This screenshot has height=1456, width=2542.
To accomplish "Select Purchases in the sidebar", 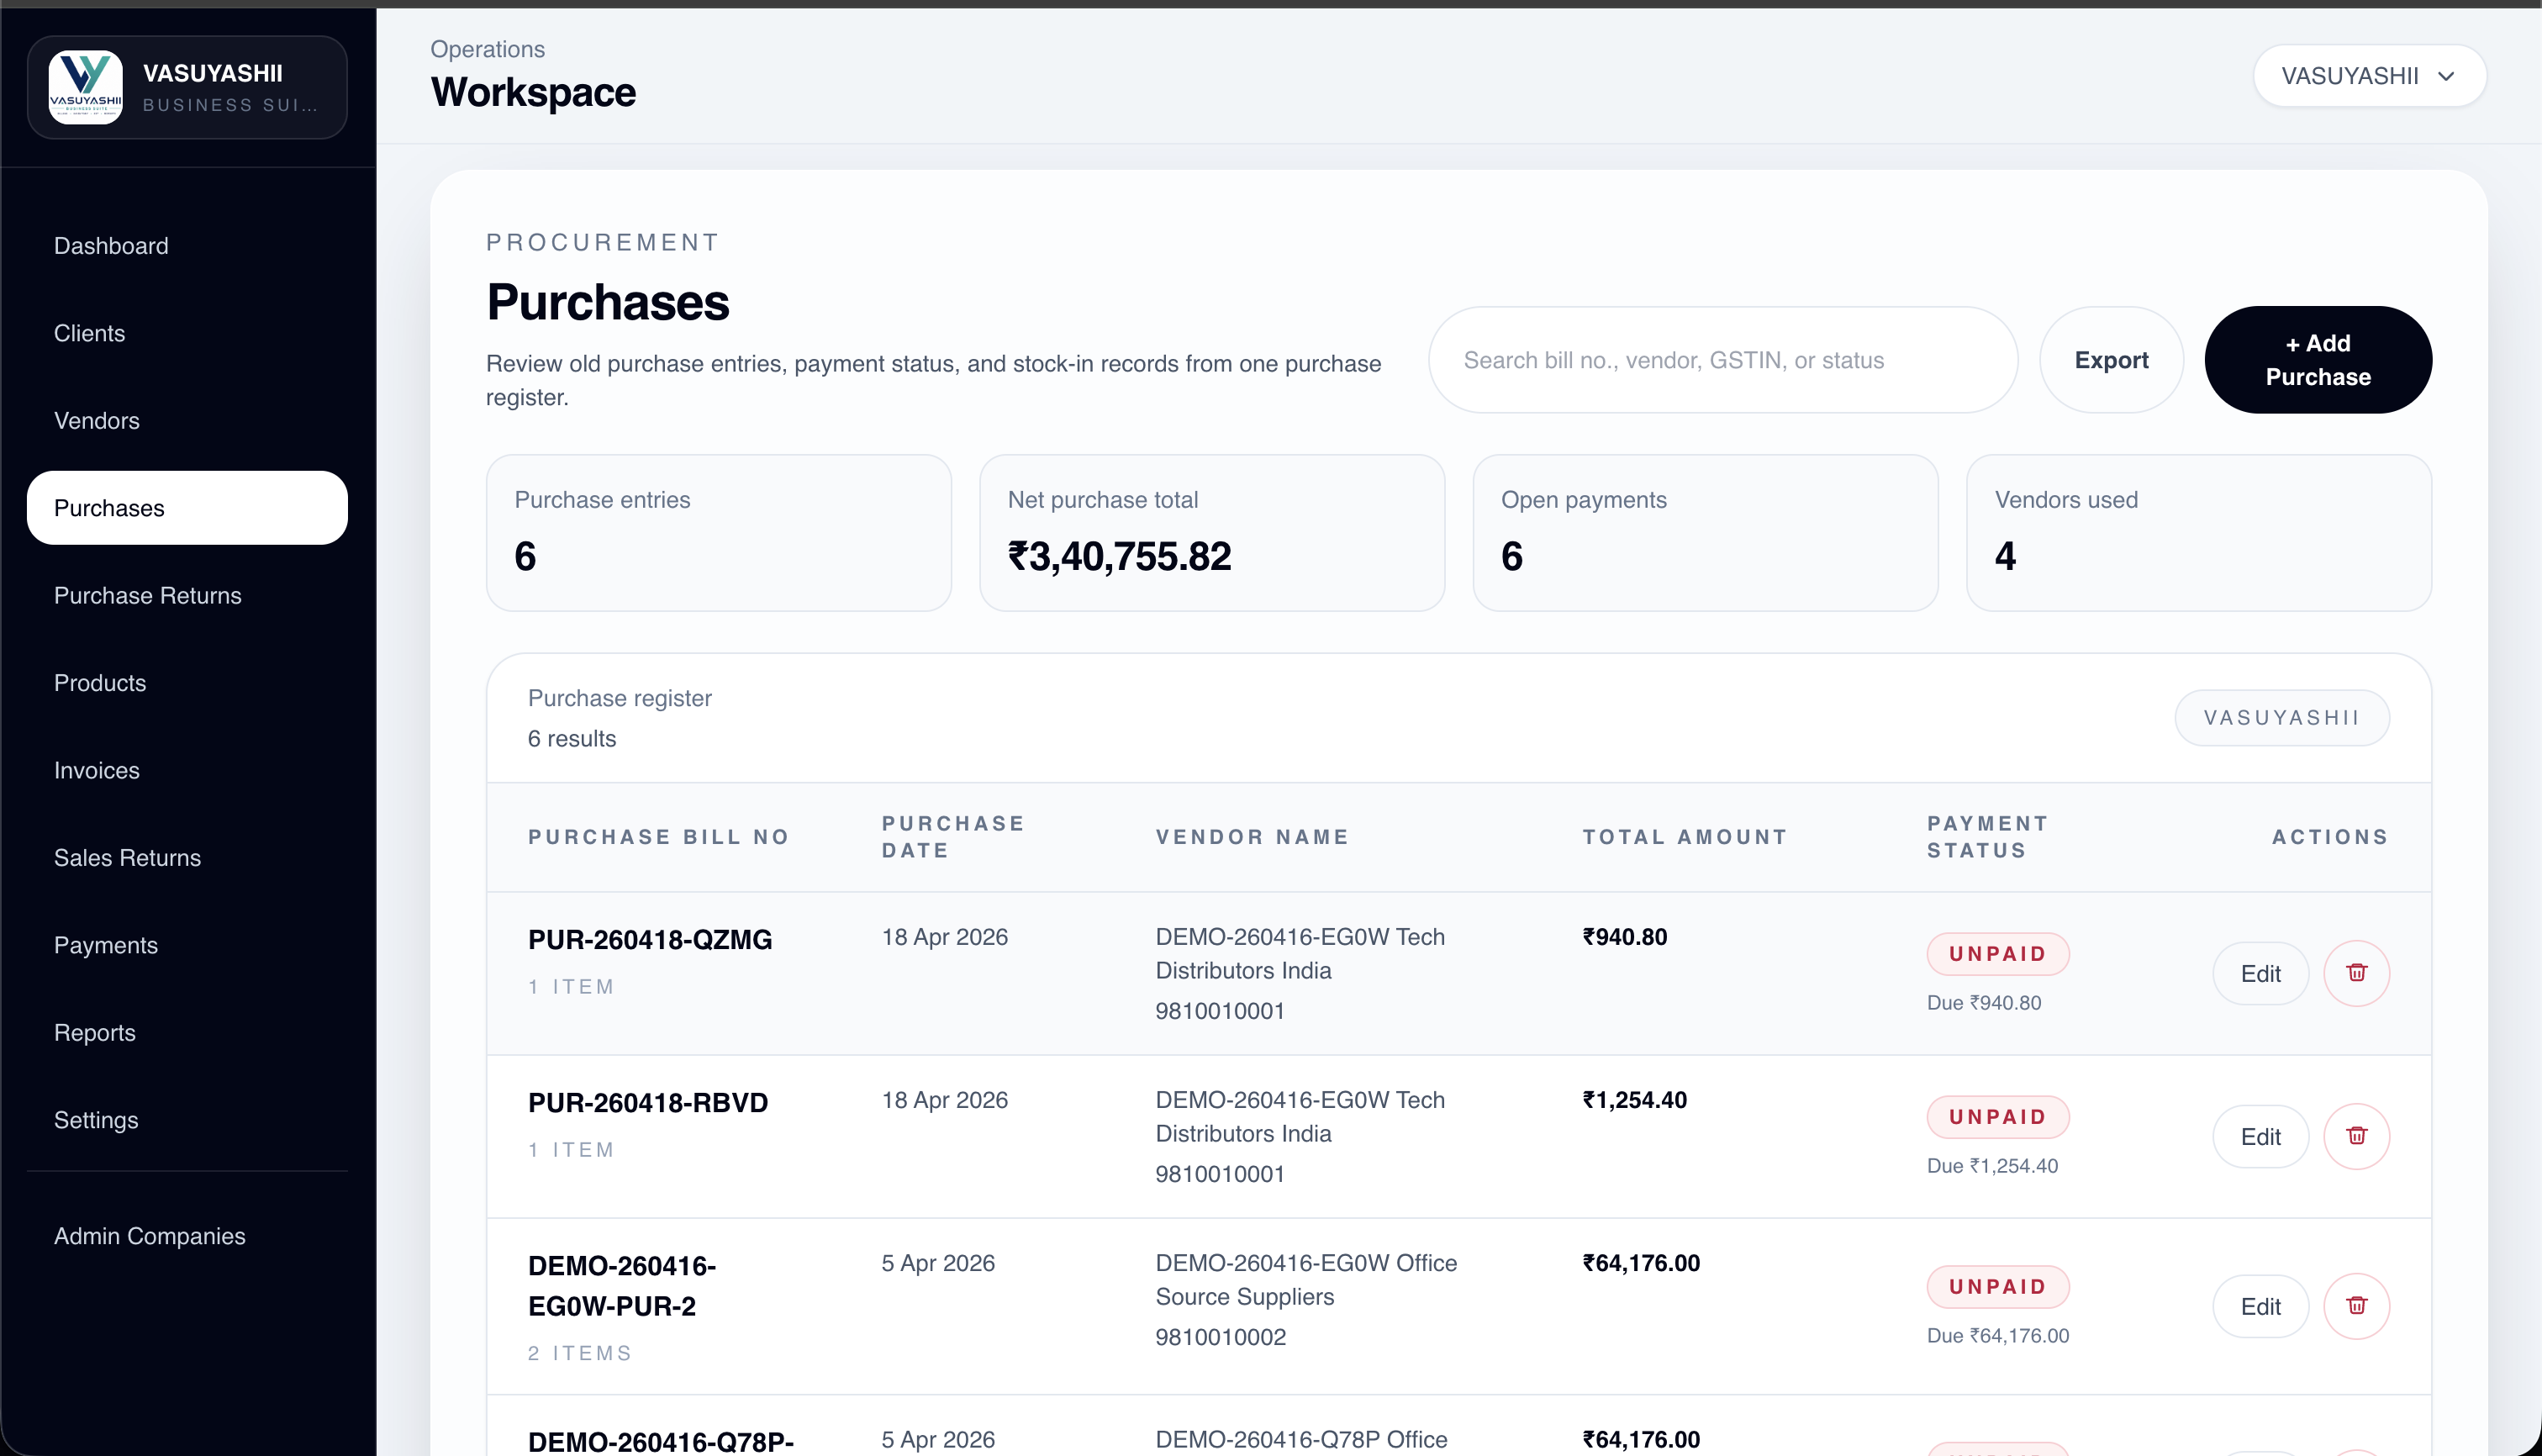I will click(x=187, y=508).
